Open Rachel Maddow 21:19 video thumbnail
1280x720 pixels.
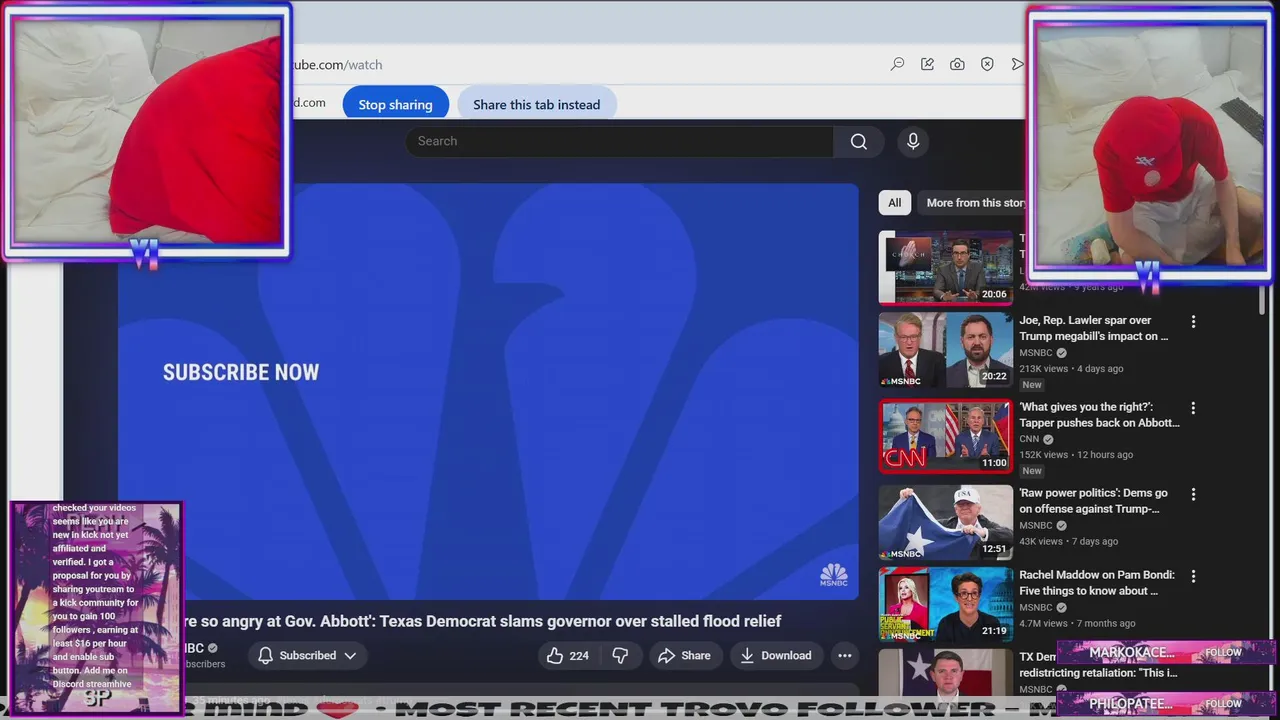pyautogui.click(x=946, y=604)
